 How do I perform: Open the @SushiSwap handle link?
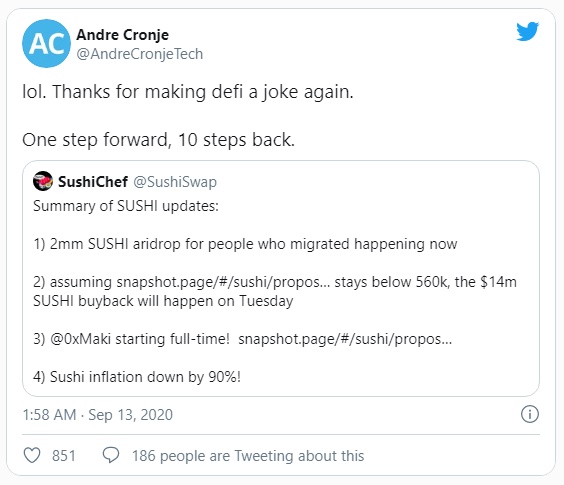click(175, 182)
